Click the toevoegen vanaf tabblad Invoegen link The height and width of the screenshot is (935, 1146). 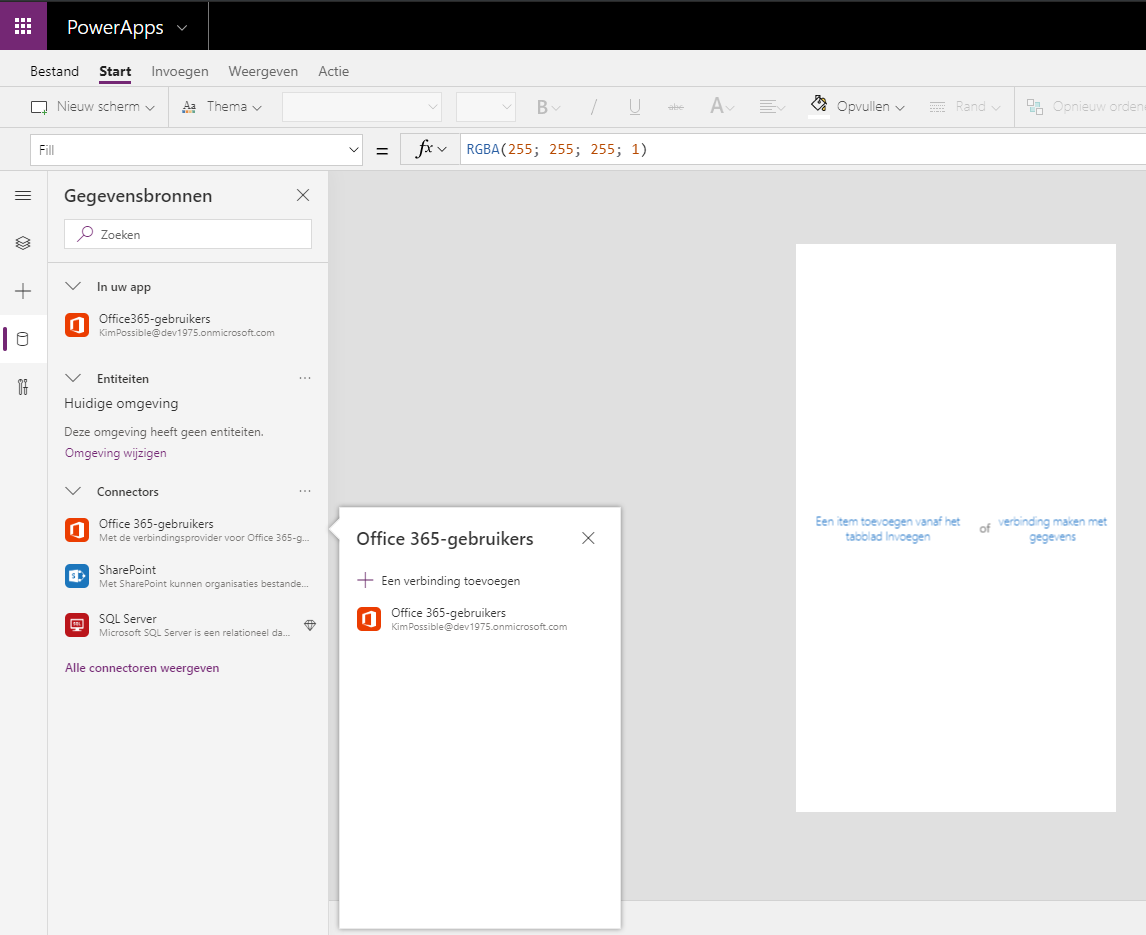887,529
